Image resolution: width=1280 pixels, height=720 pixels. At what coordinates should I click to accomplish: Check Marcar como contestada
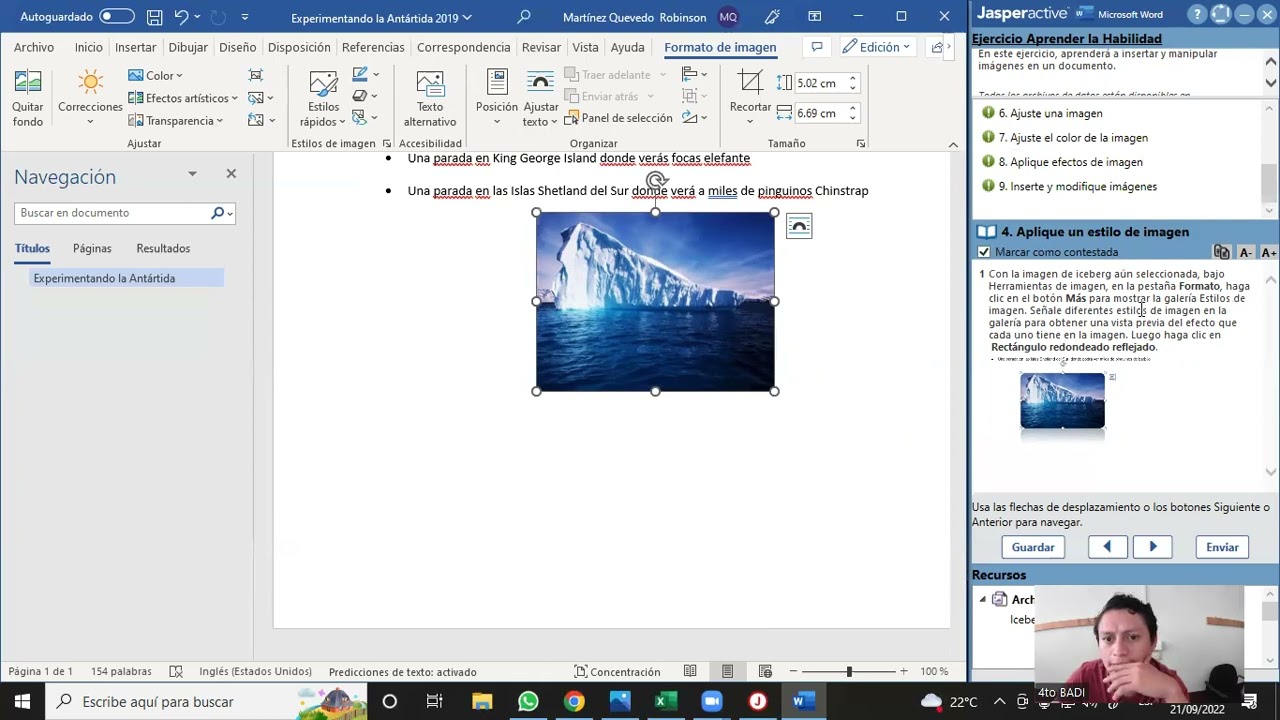coord(984,252)
